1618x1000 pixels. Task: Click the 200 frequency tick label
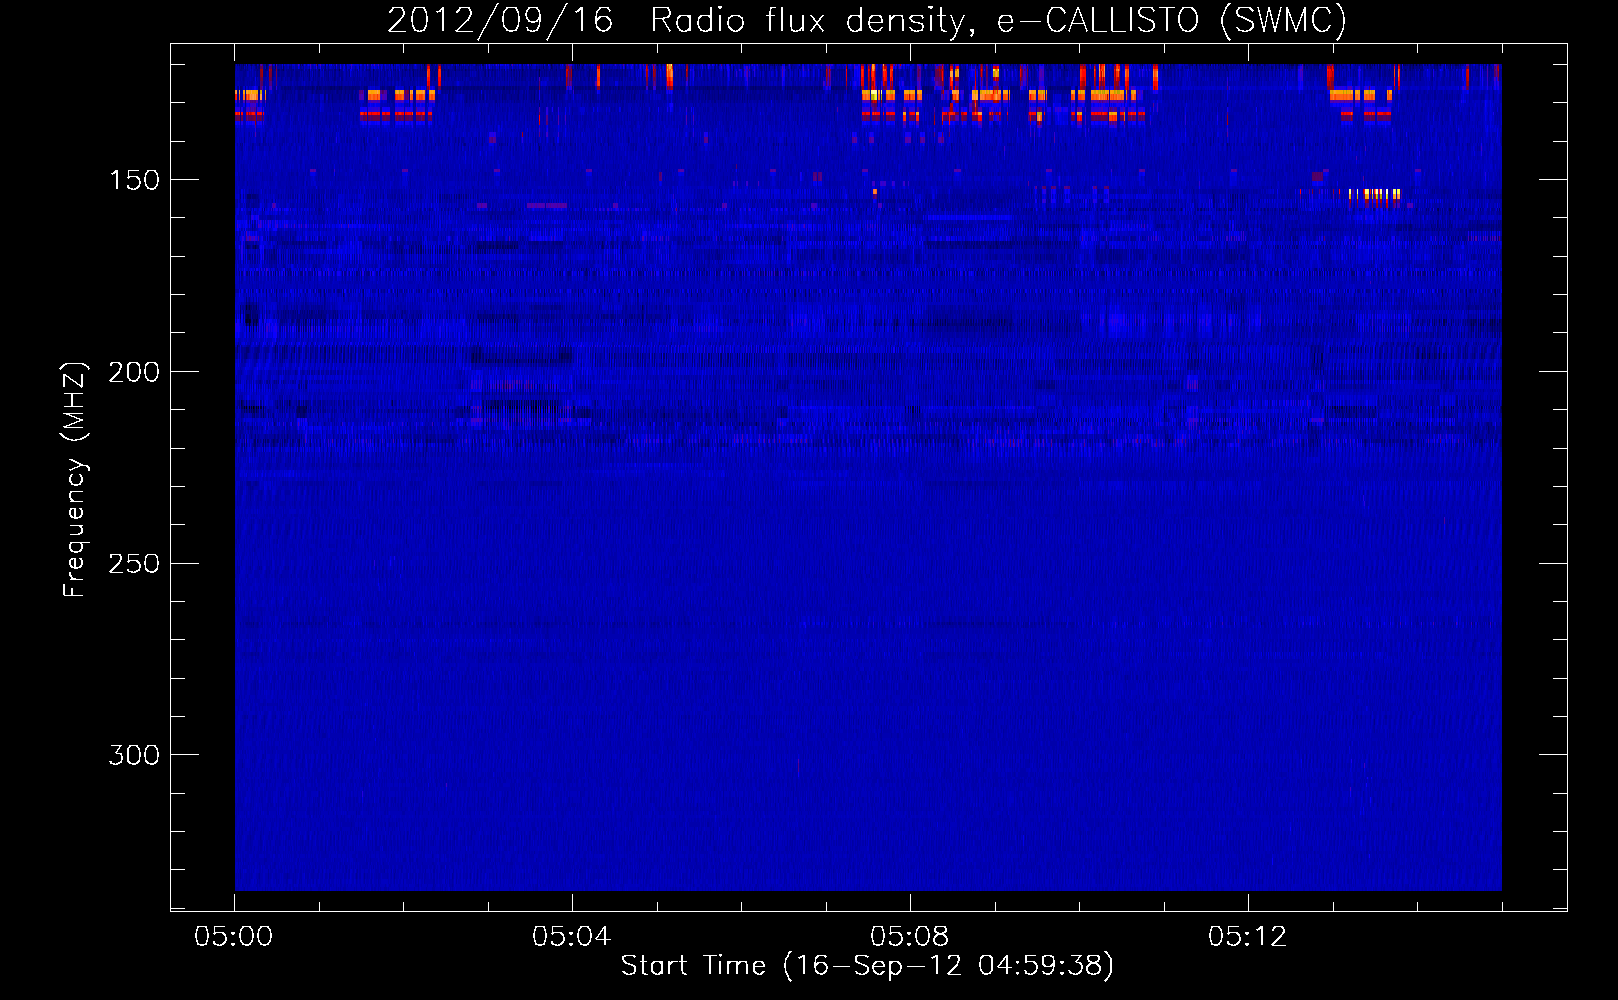[x=134, y=372]
